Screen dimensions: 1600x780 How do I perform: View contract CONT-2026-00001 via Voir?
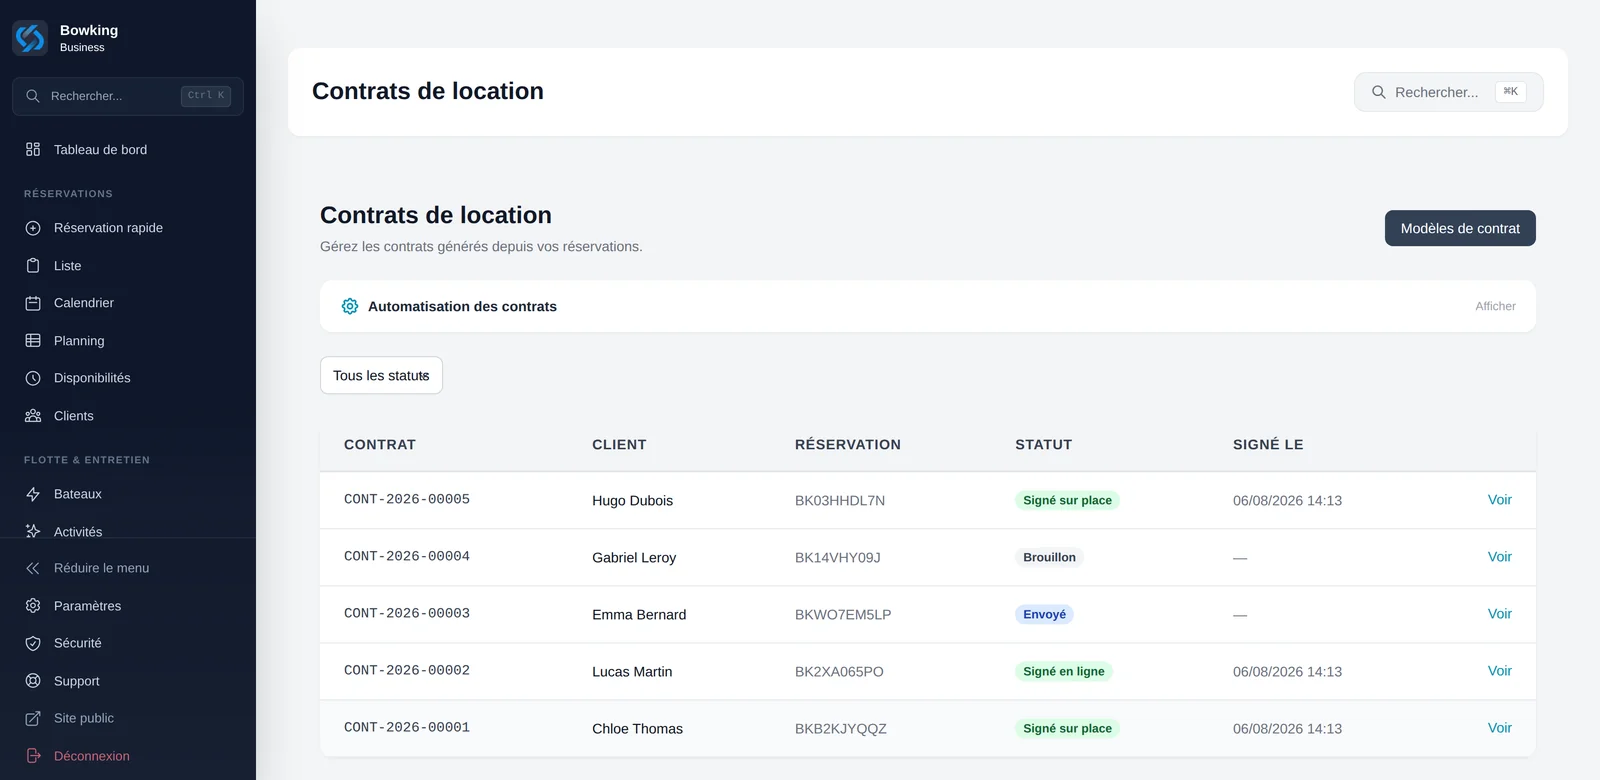[1499, 728]
